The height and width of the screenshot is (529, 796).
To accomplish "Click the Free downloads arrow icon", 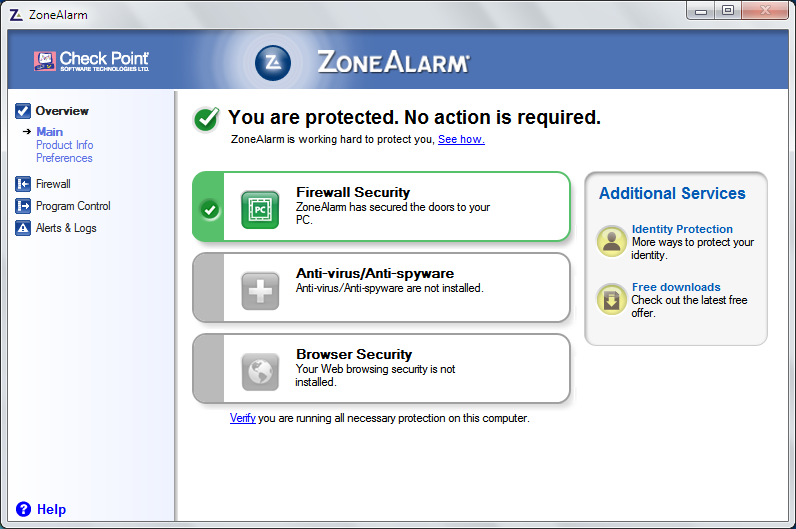I will 612,299.
